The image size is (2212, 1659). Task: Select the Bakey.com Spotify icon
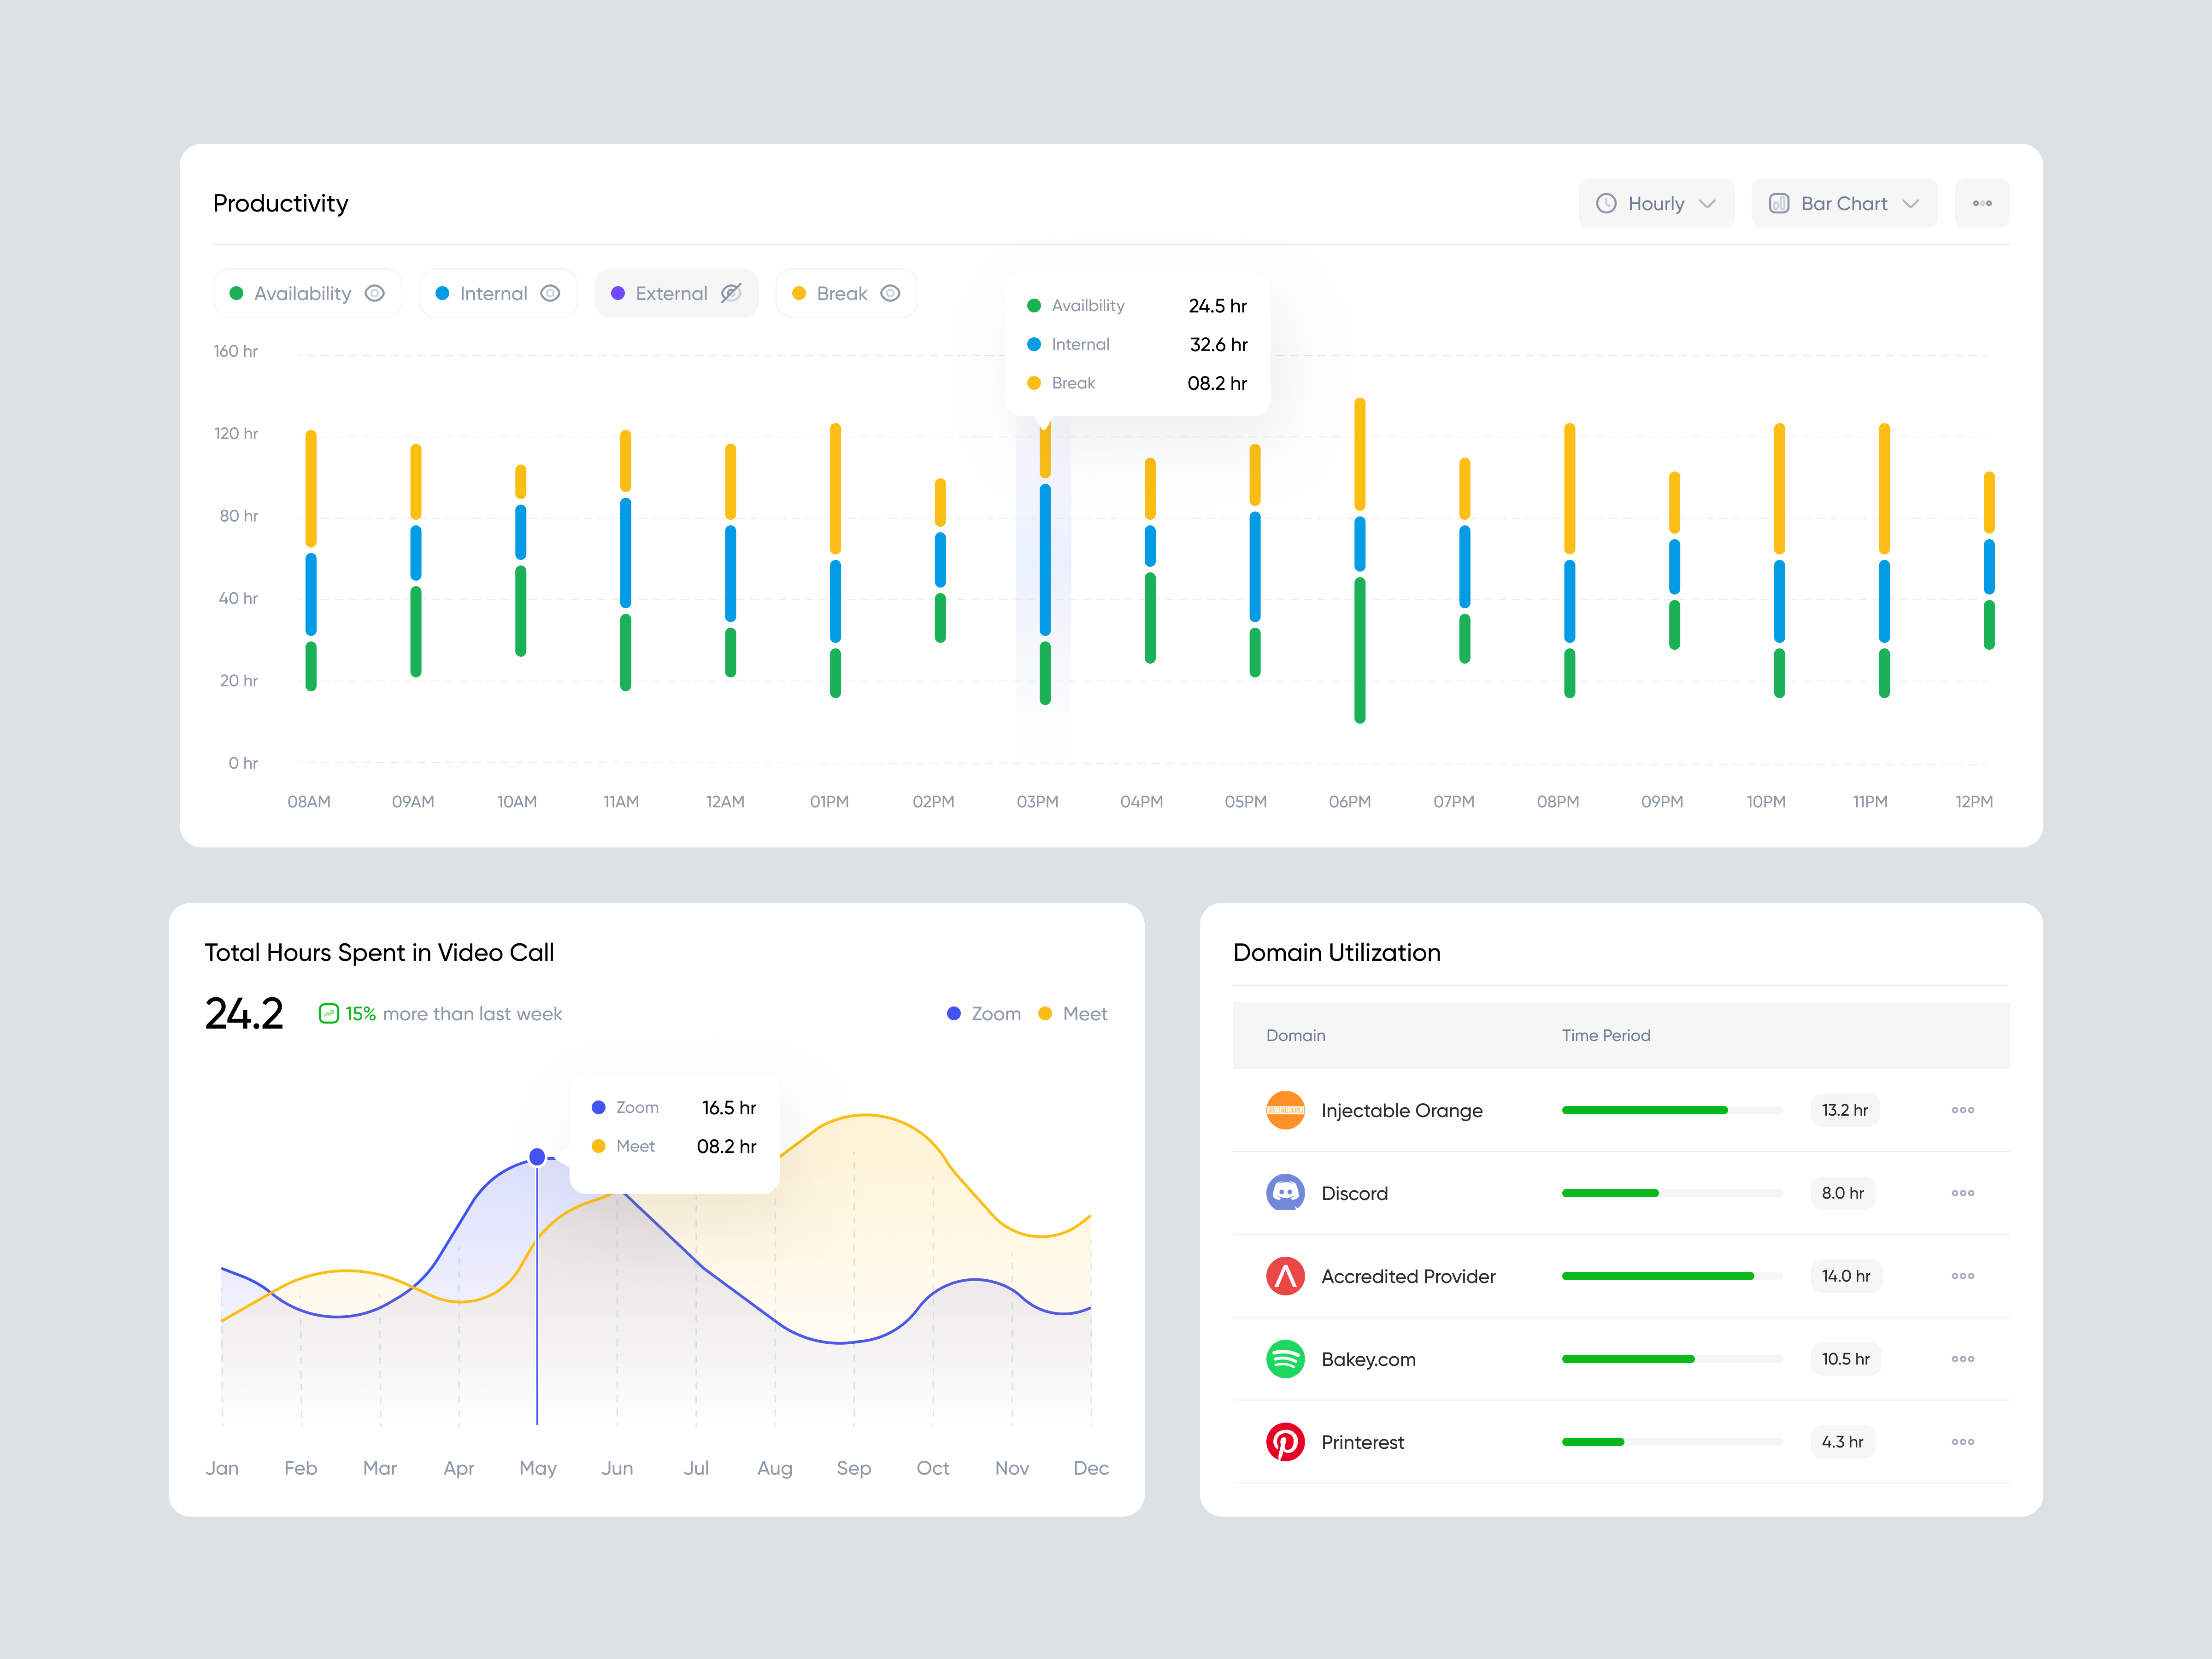pos(1286,1358)
